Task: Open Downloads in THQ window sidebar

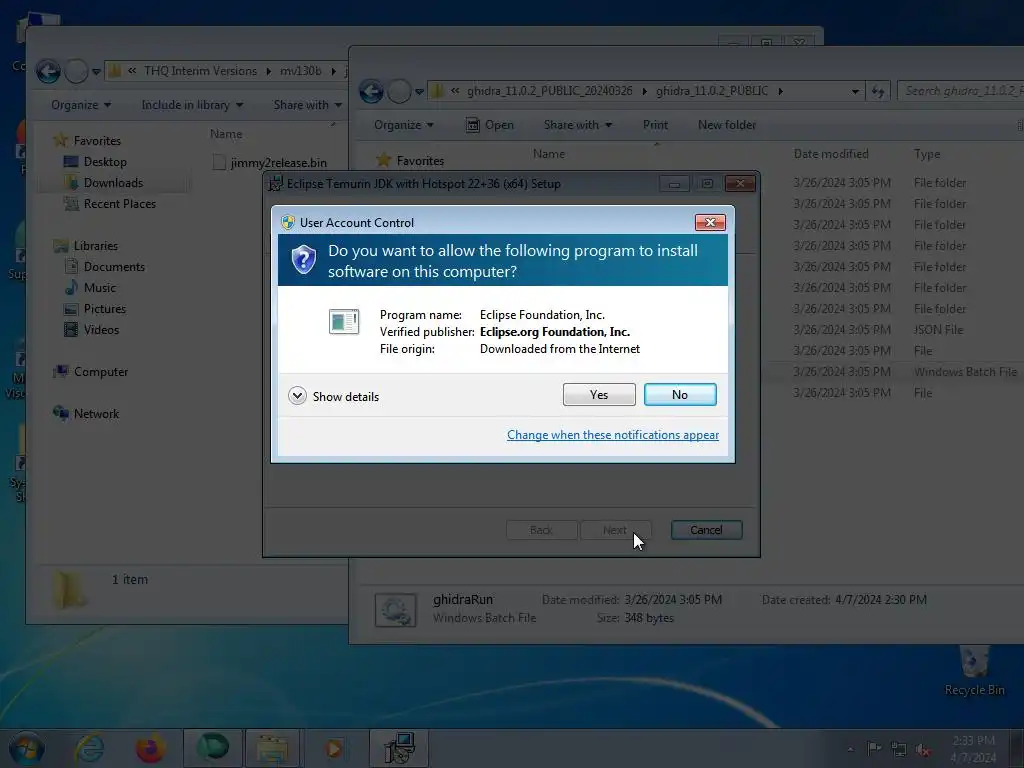Action: [x=112, y=183]
